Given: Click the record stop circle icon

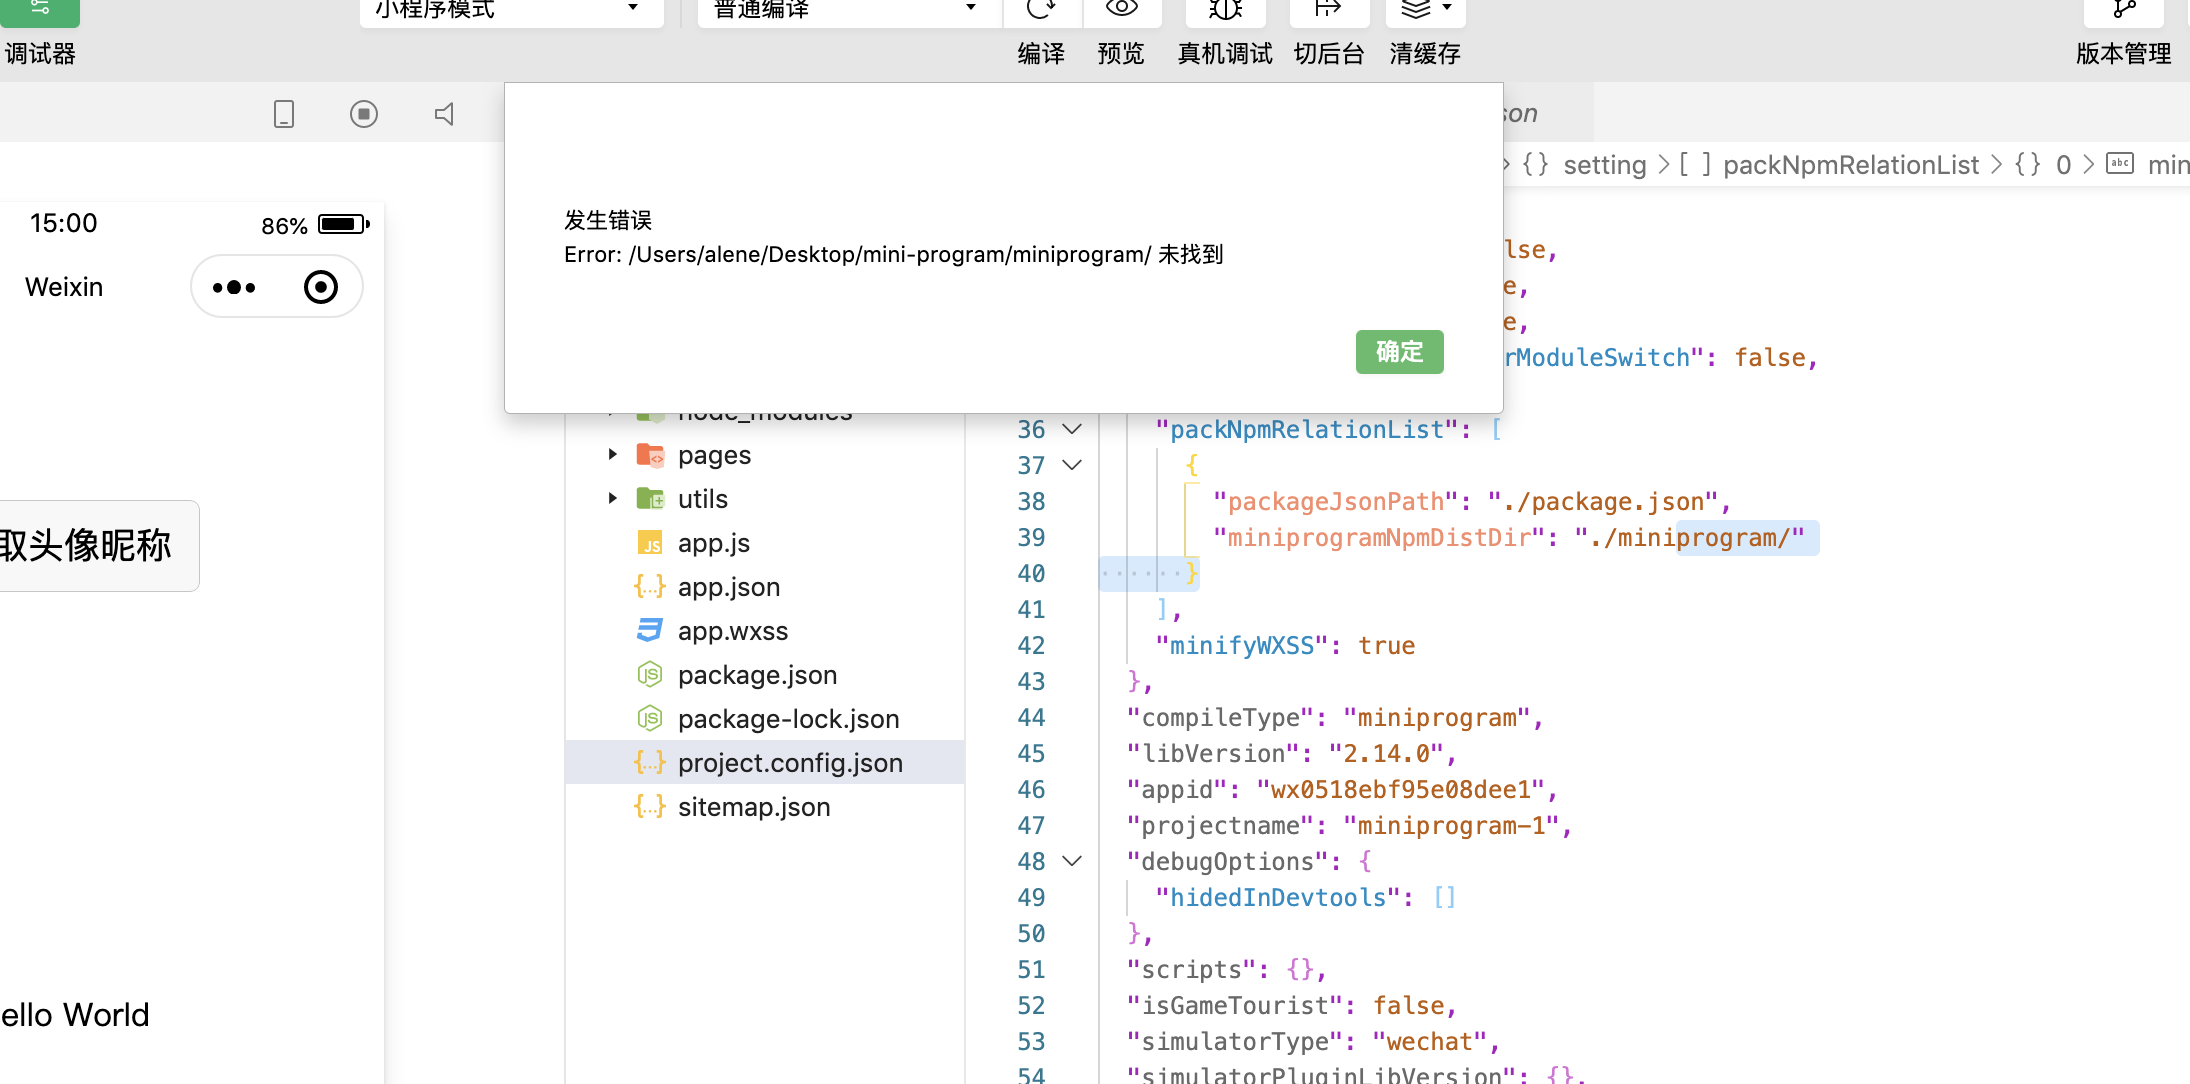Looking at the screenshot, I should click(x=364, y=114).
